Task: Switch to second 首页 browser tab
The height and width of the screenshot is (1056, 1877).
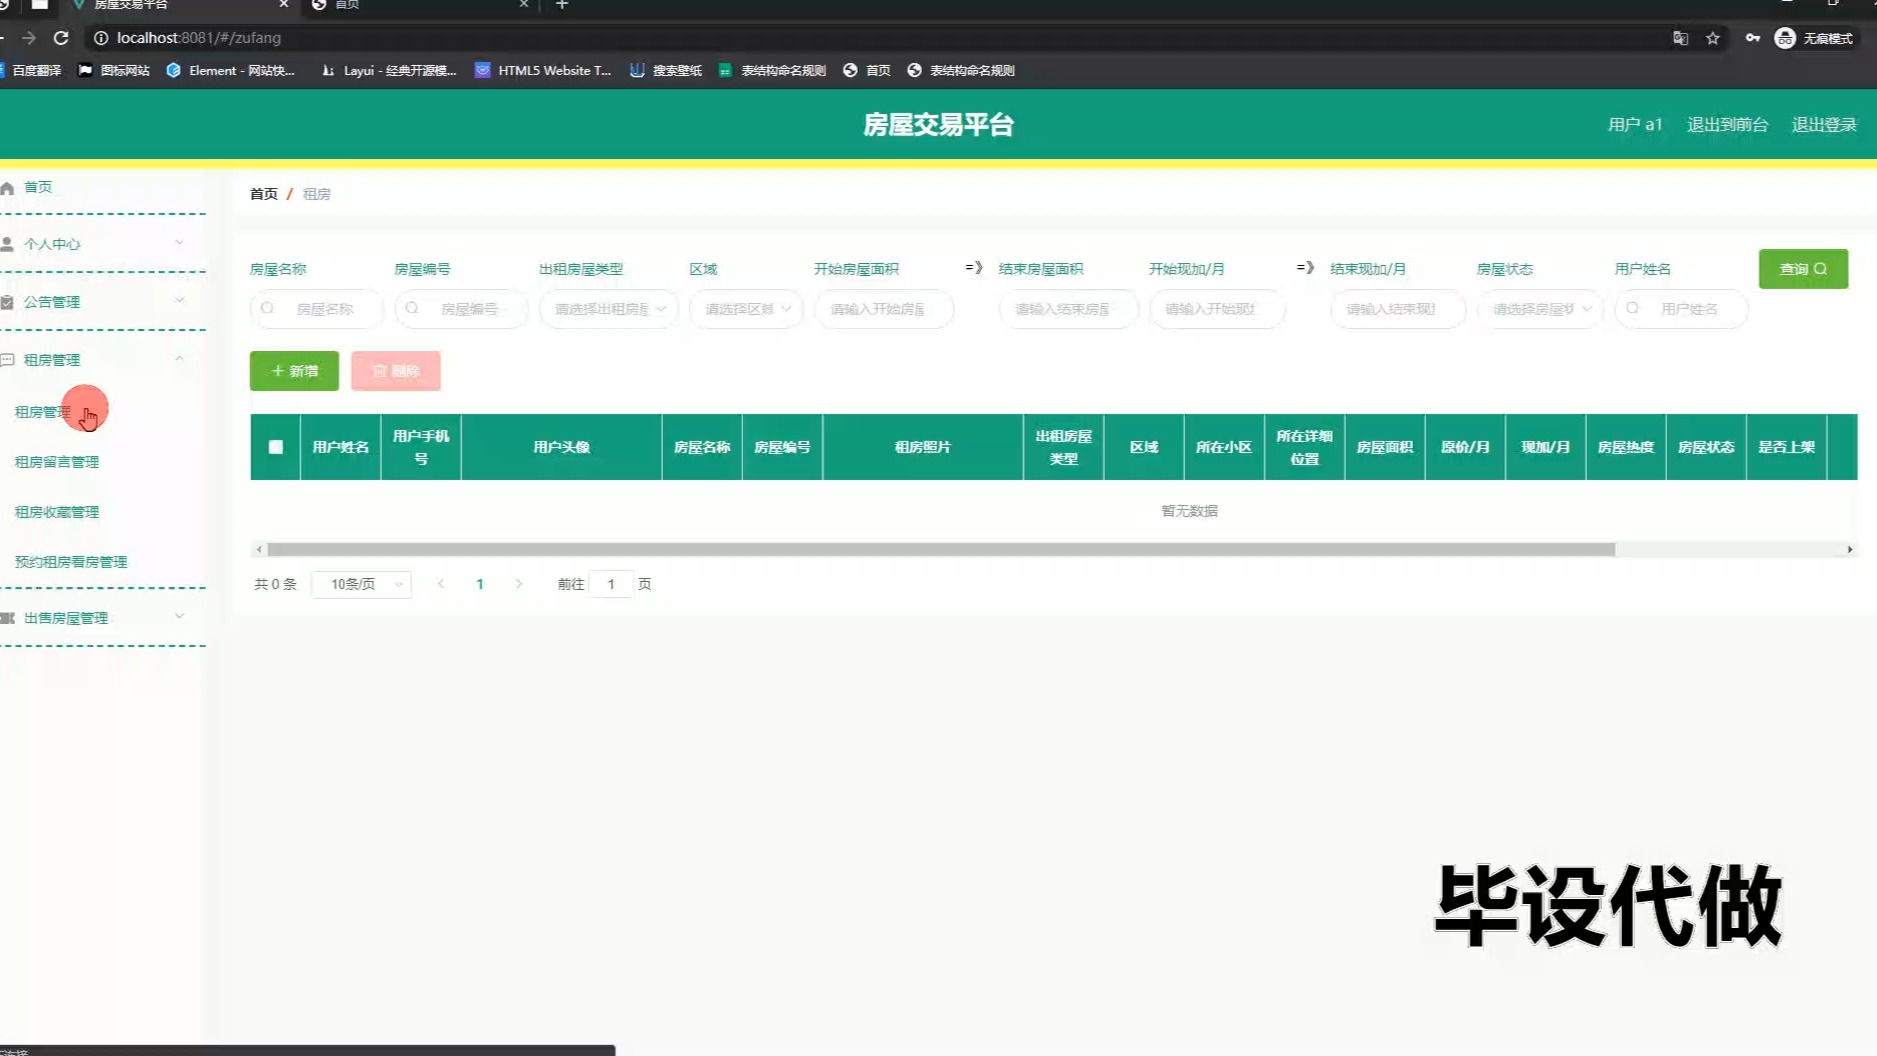Action: [x=420, y=5]
